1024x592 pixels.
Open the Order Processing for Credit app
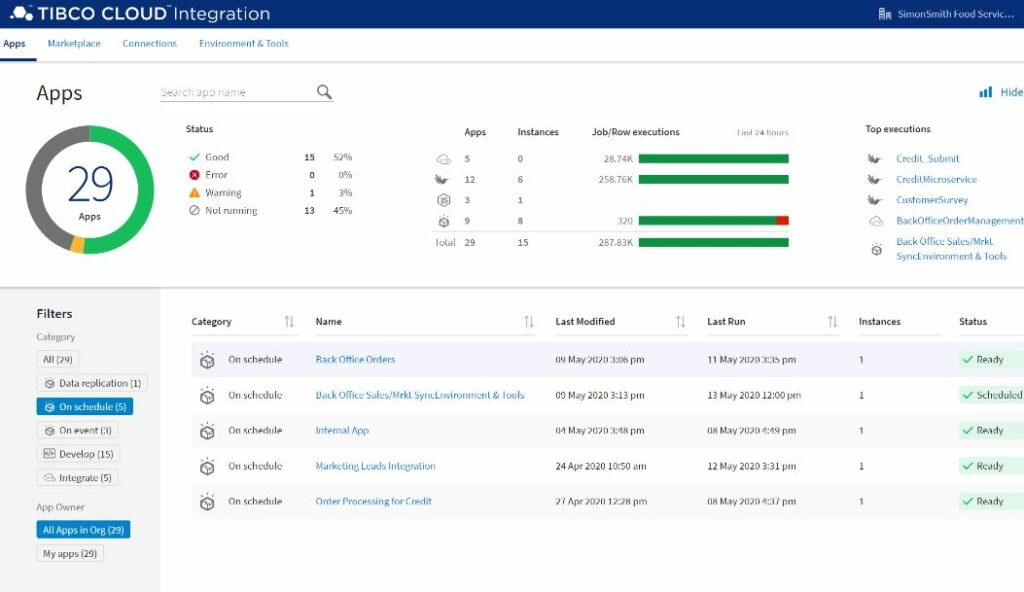[x=374, y=502]
